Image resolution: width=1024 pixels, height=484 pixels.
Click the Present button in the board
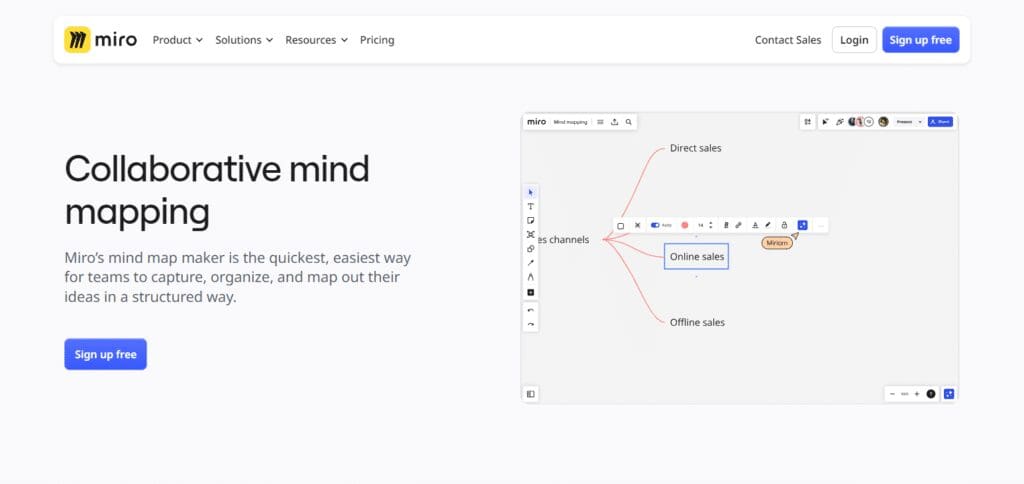[904, 121]
